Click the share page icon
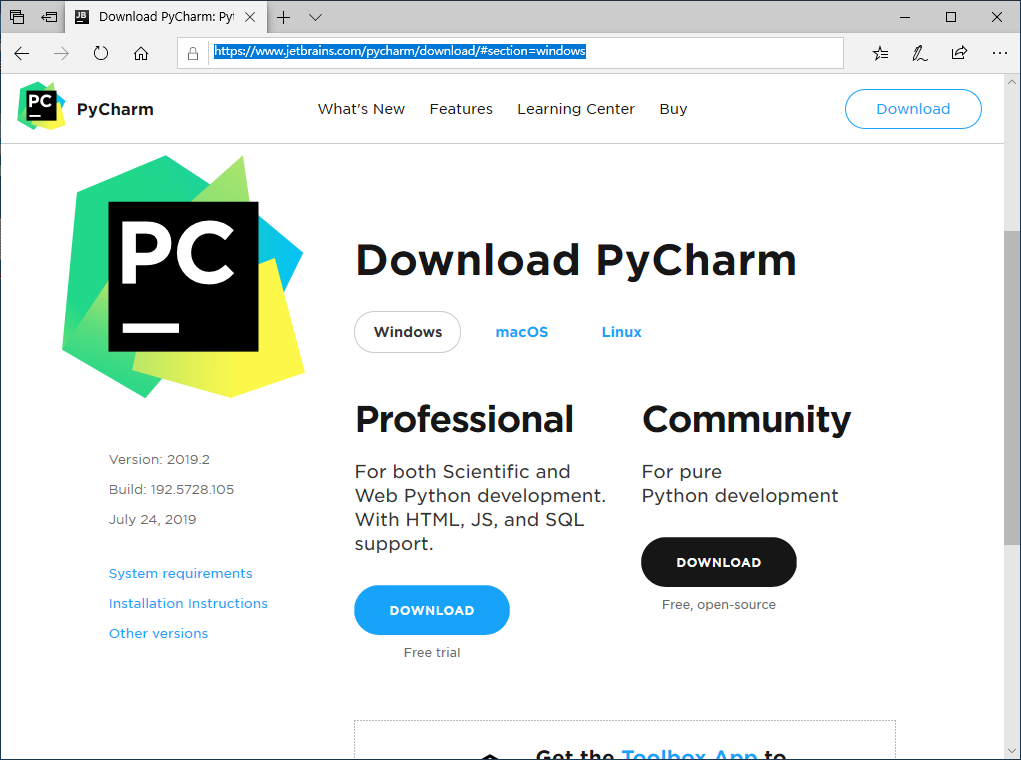This screenshot has height=760, width=1021. coord(959,53)
